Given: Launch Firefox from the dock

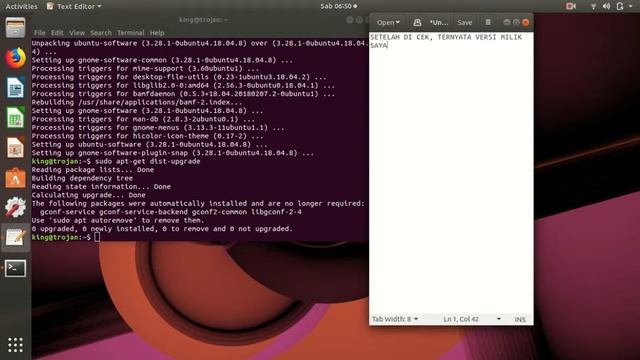Looking at the screenshot, I should (x=16, y=58).
